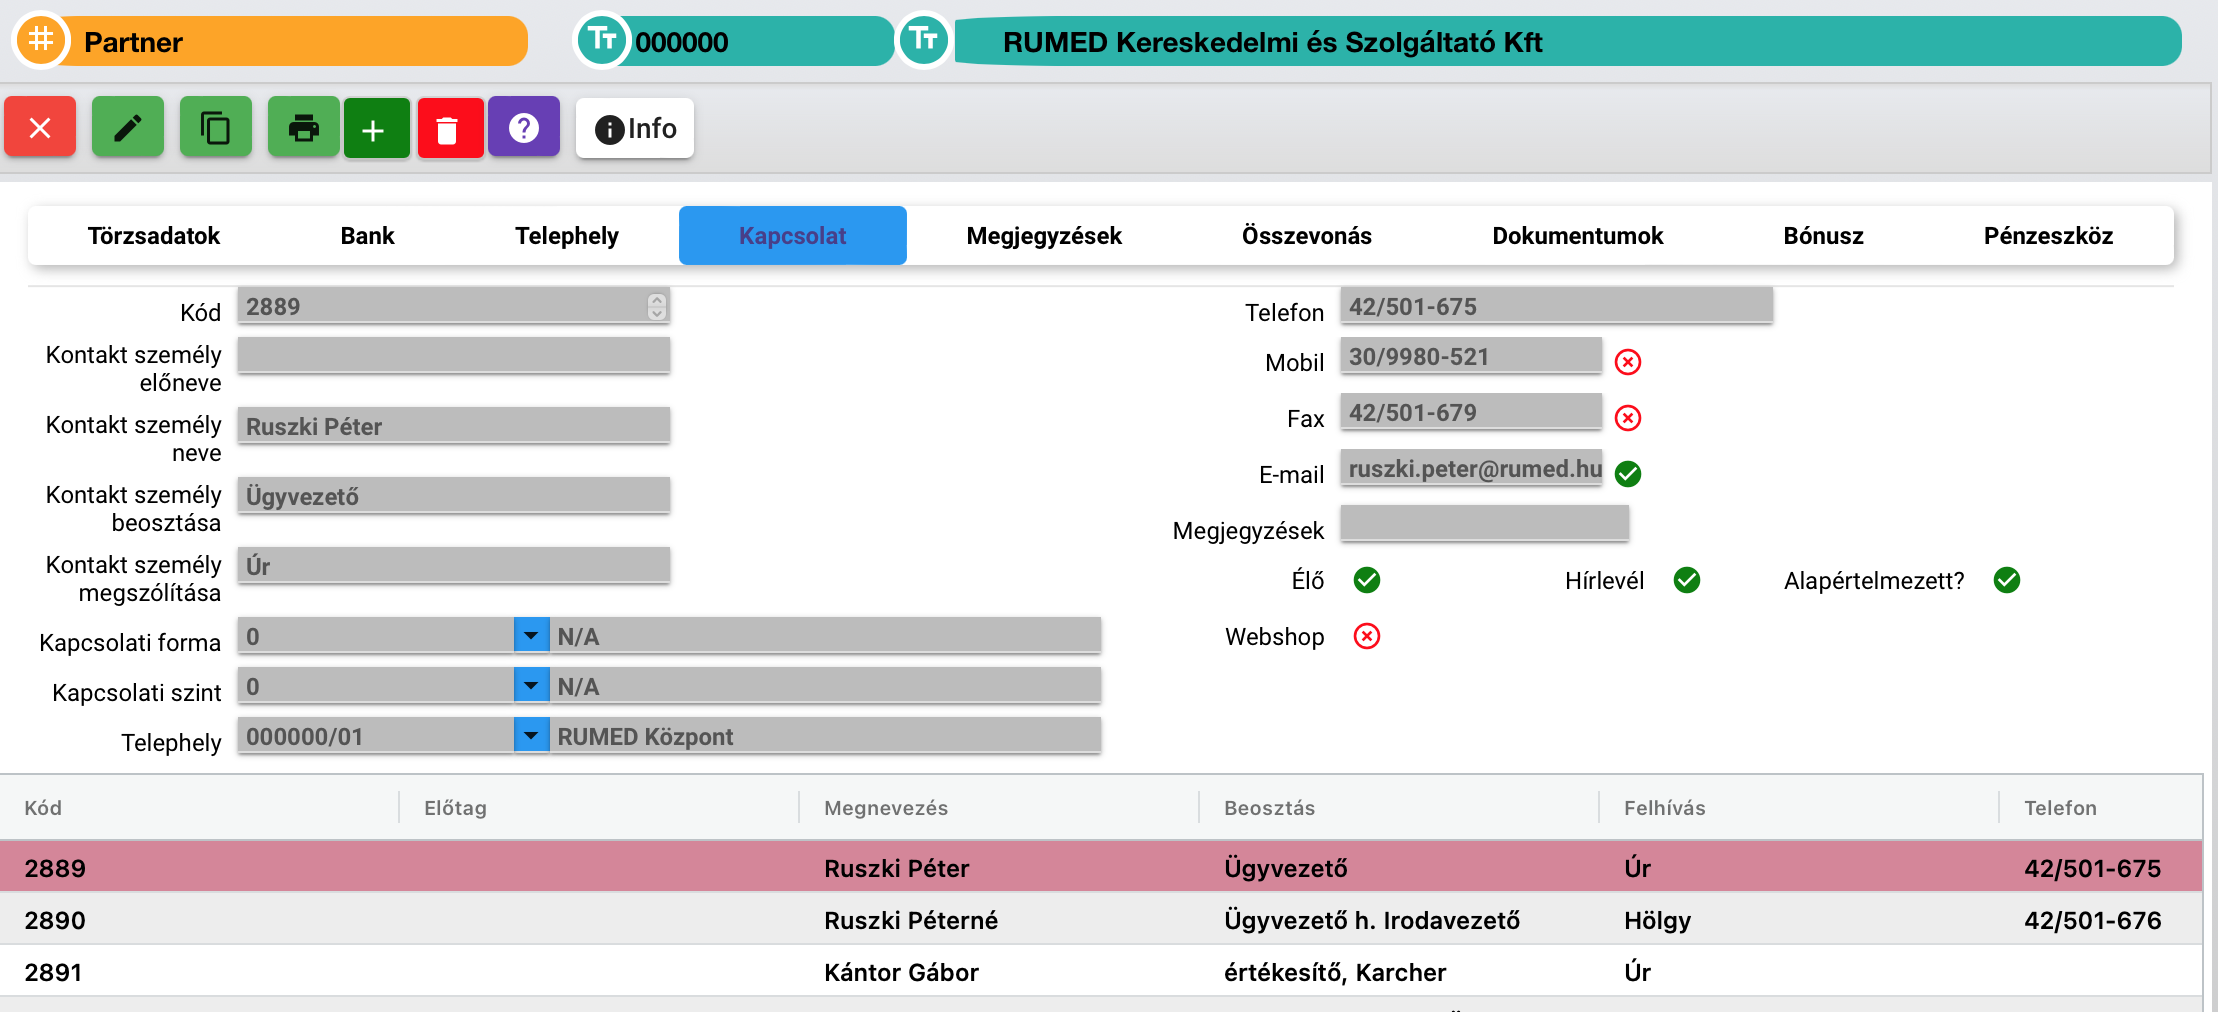Open the Pénzeszköz tab
The width and height of the screenshot is (2218, 1012).
2049,236
